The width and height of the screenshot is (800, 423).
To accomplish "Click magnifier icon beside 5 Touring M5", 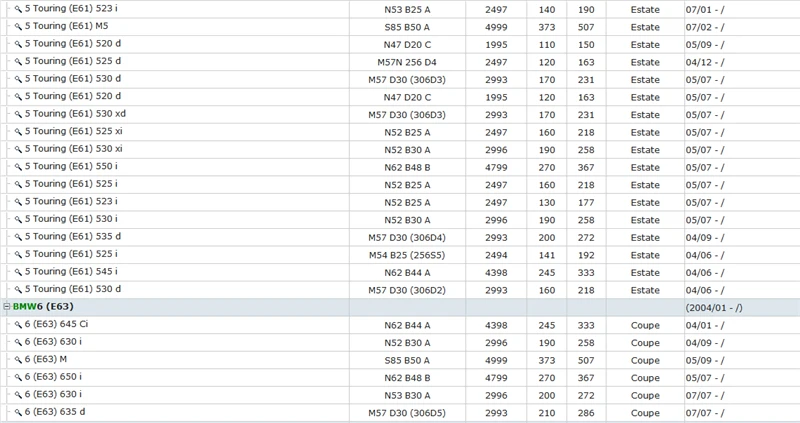I will [x=18, y=27].
